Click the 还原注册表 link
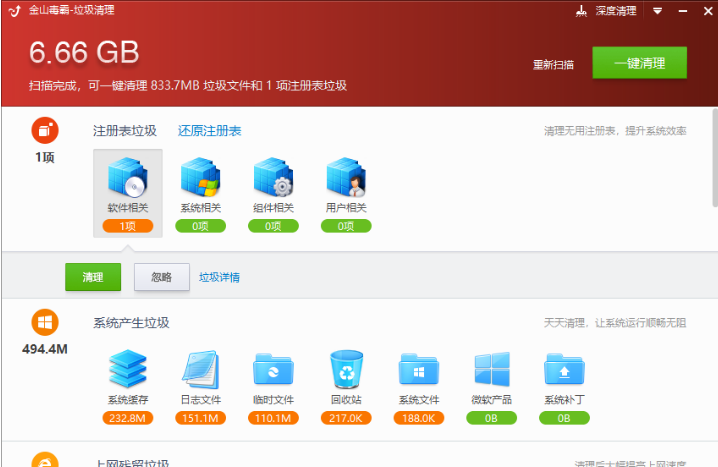This screenshot has height=467, width=718. [x=209, y=131]
